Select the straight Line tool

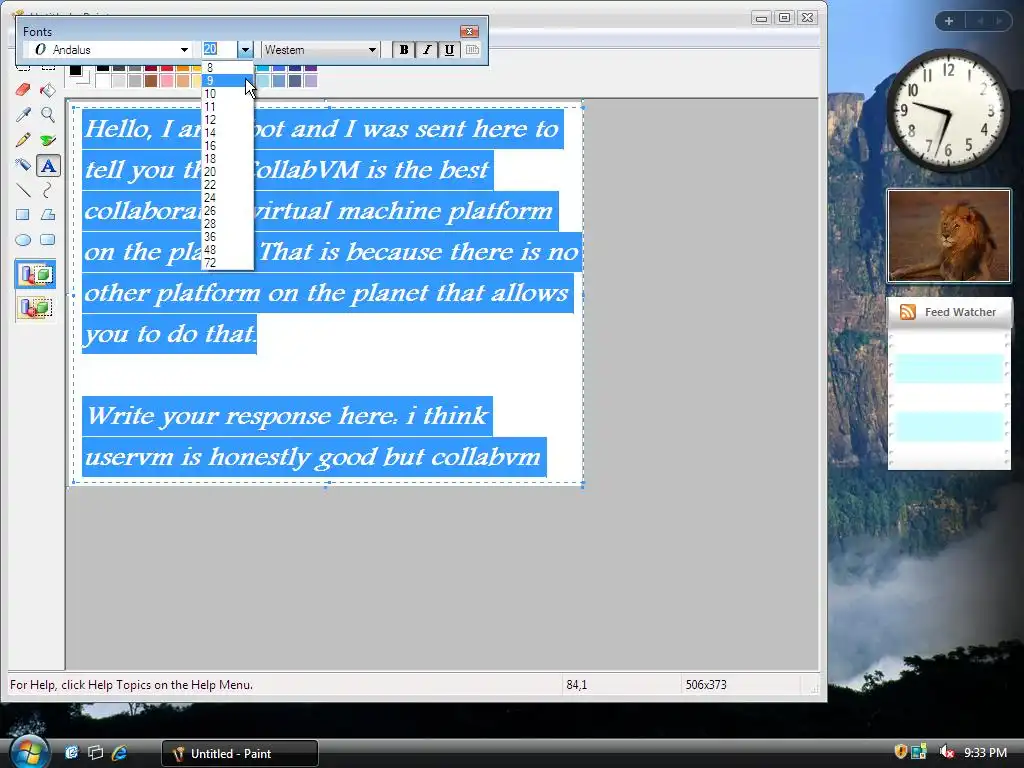pyautogui.click(x=23, y=190)
